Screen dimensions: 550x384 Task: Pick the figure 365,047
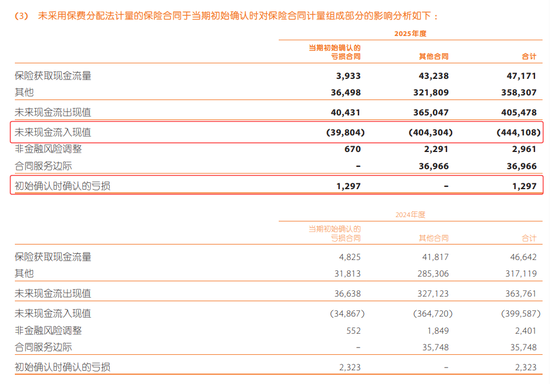pyautogui.click(x=431, y=112)
